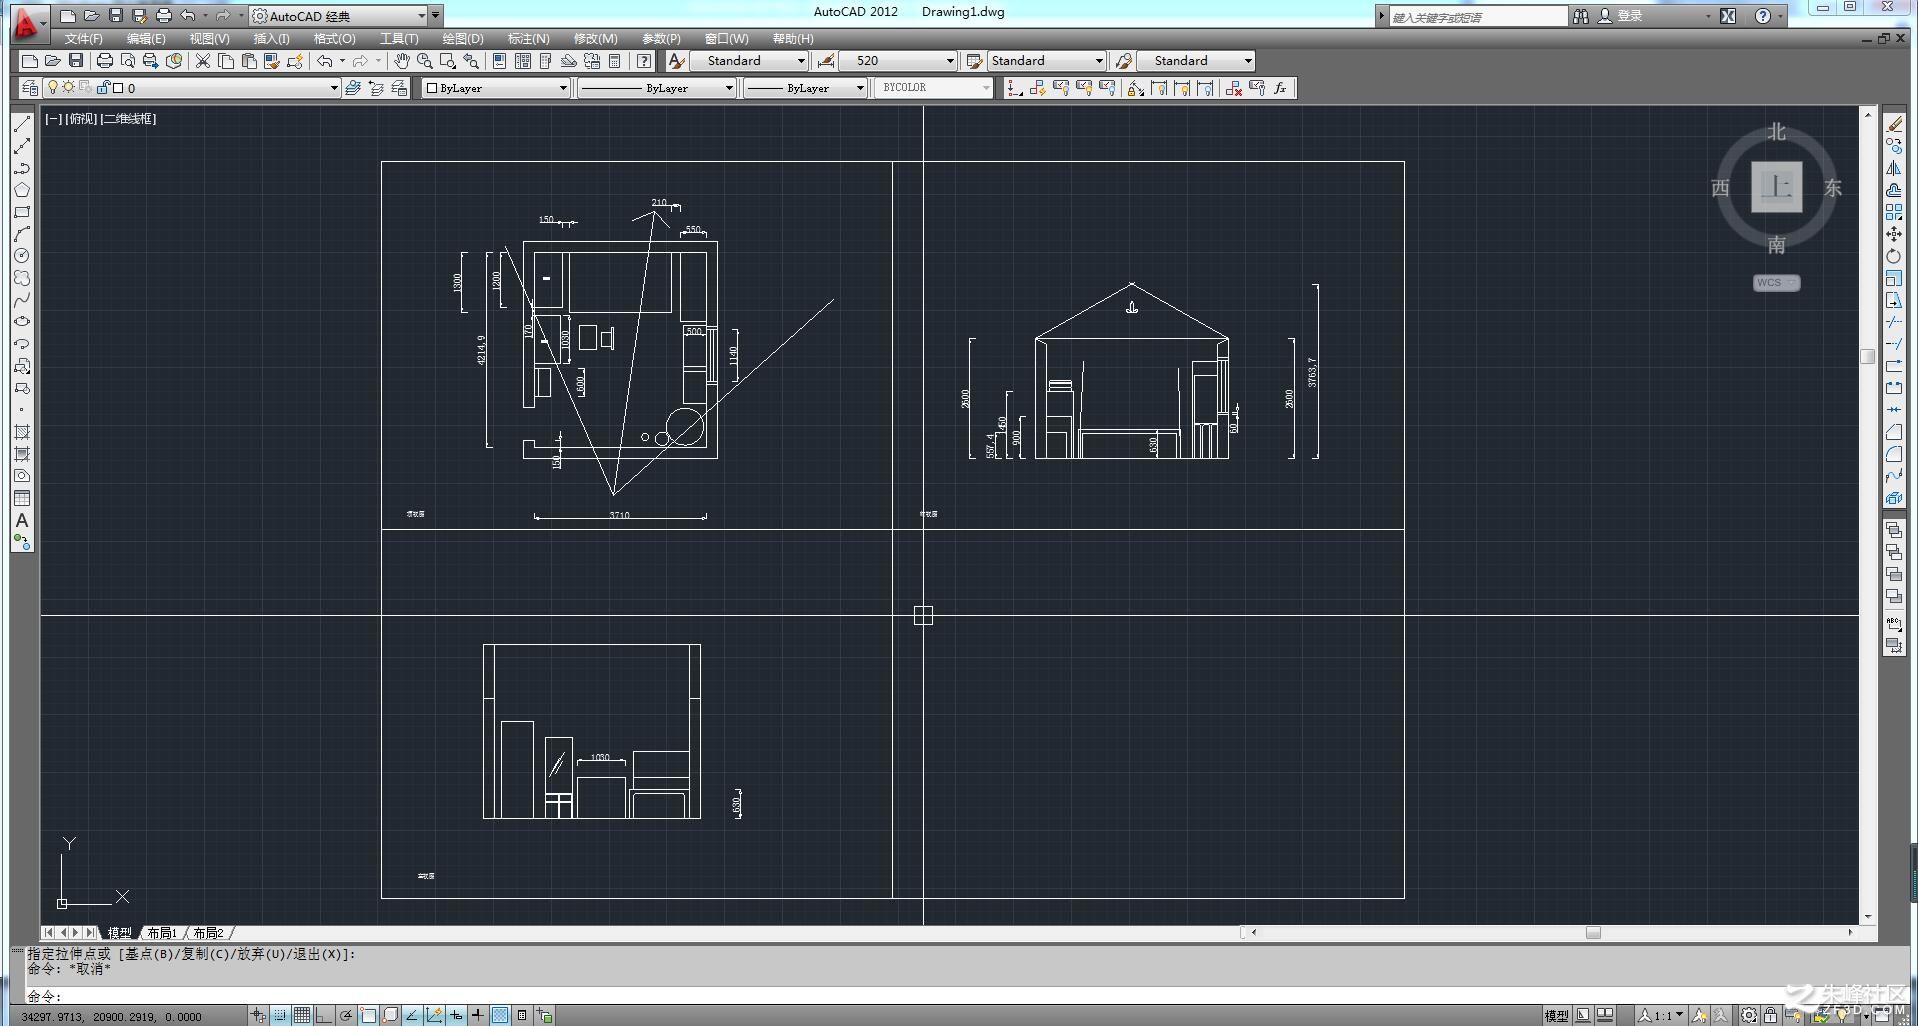Toggle Ortho Mode in status bar

click(324, 1015)
